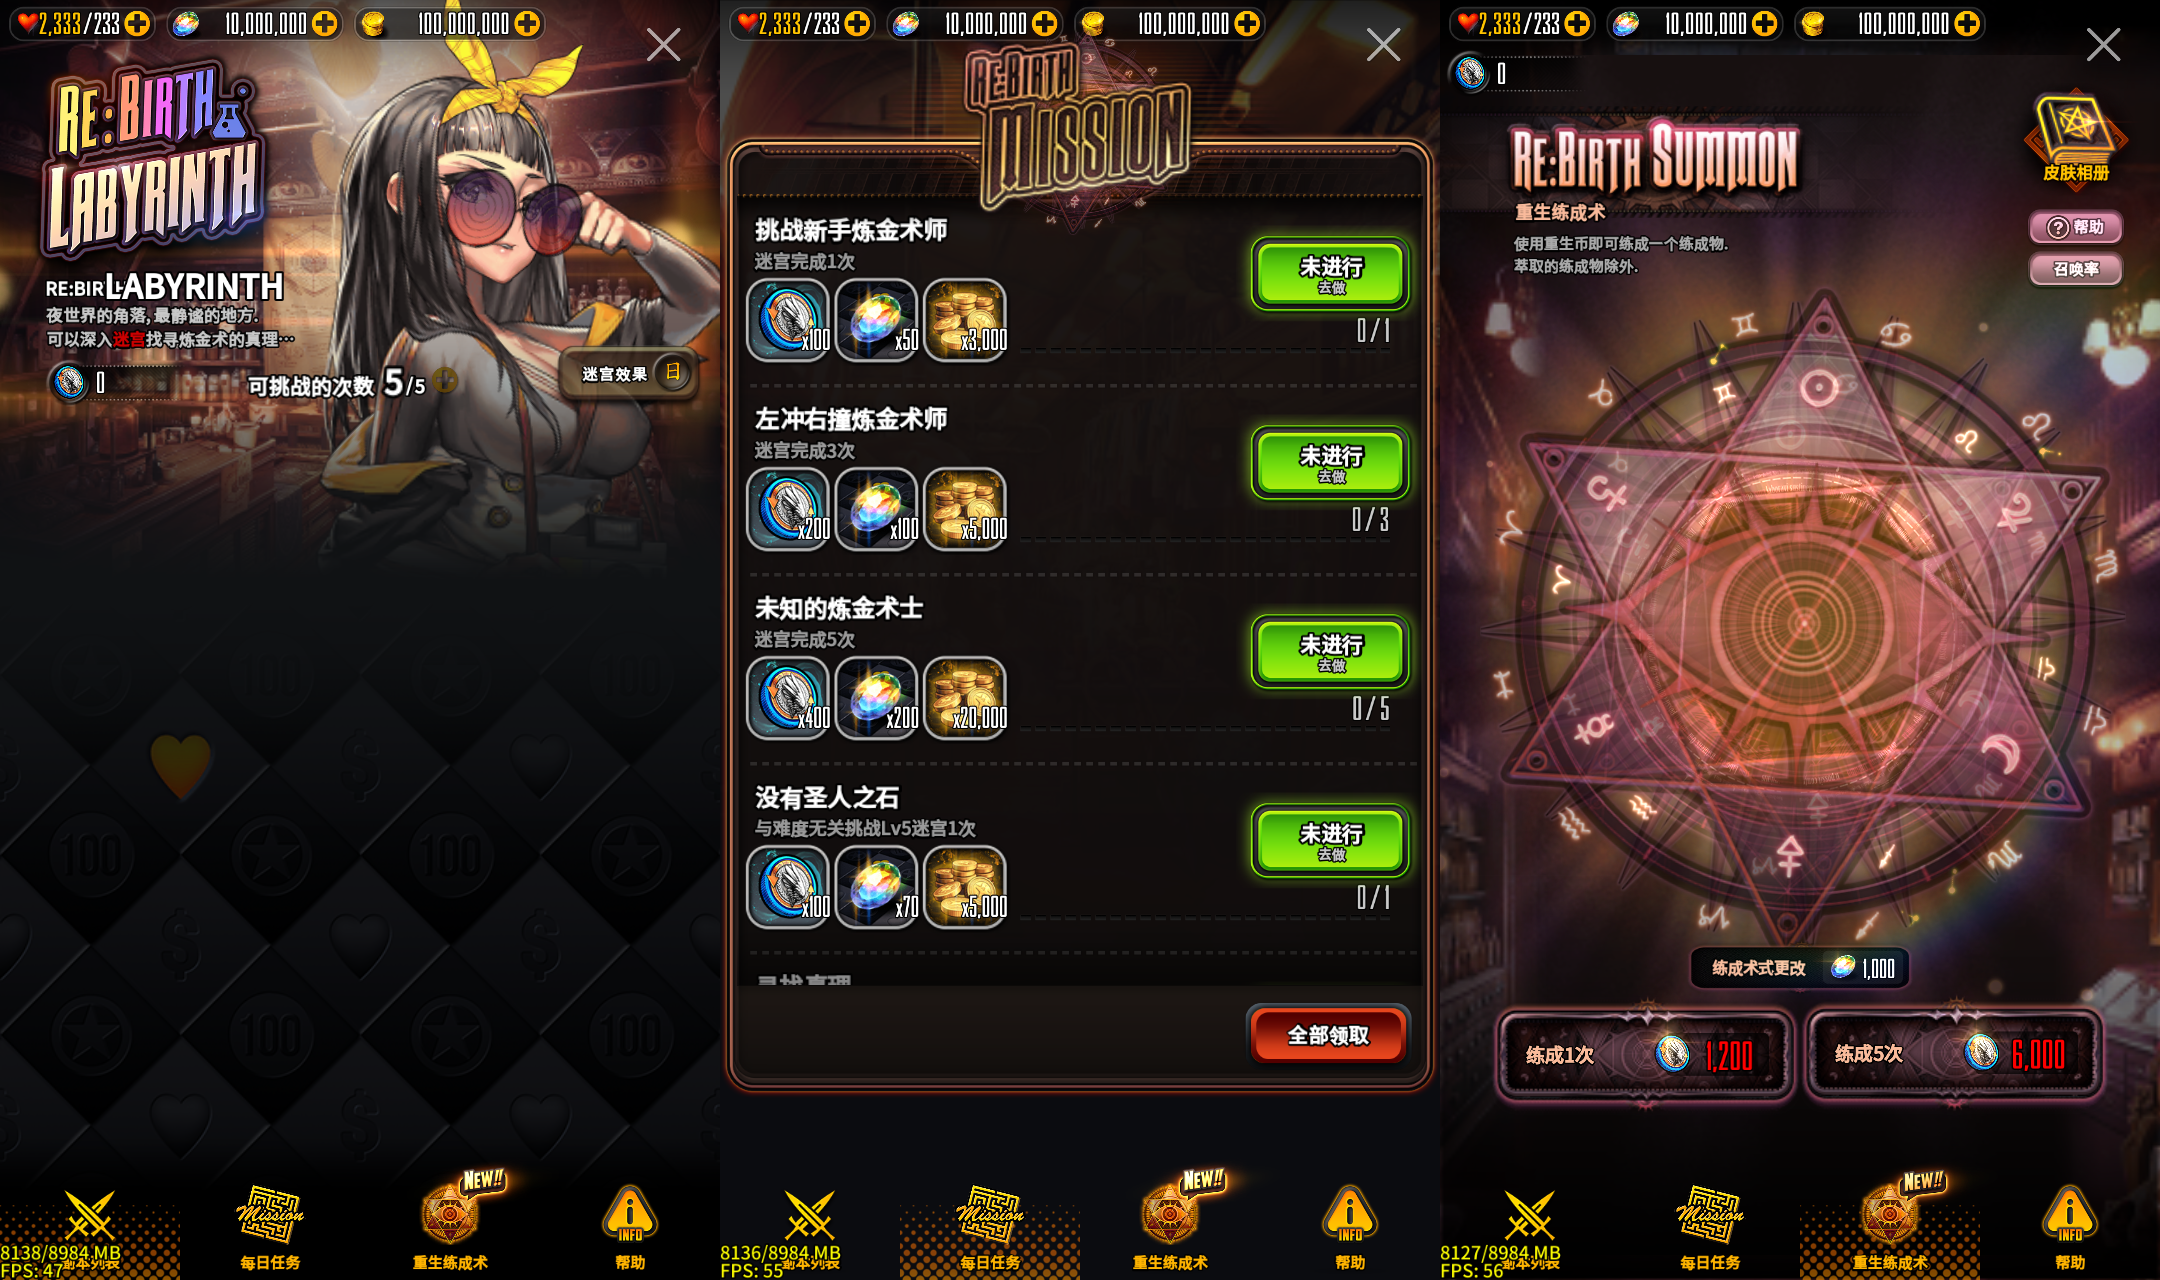Tap plus icon next to challenge count 5/5
2160x1280 pixels.
446,380
